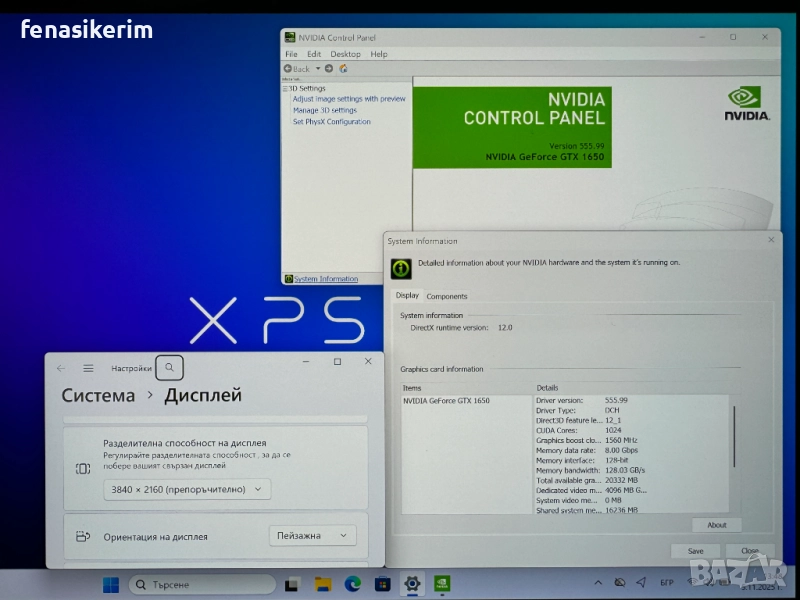The height and width of the screenshot is (600, 800).
Task: Click the System Information link icon
Action: pos(289,279)
